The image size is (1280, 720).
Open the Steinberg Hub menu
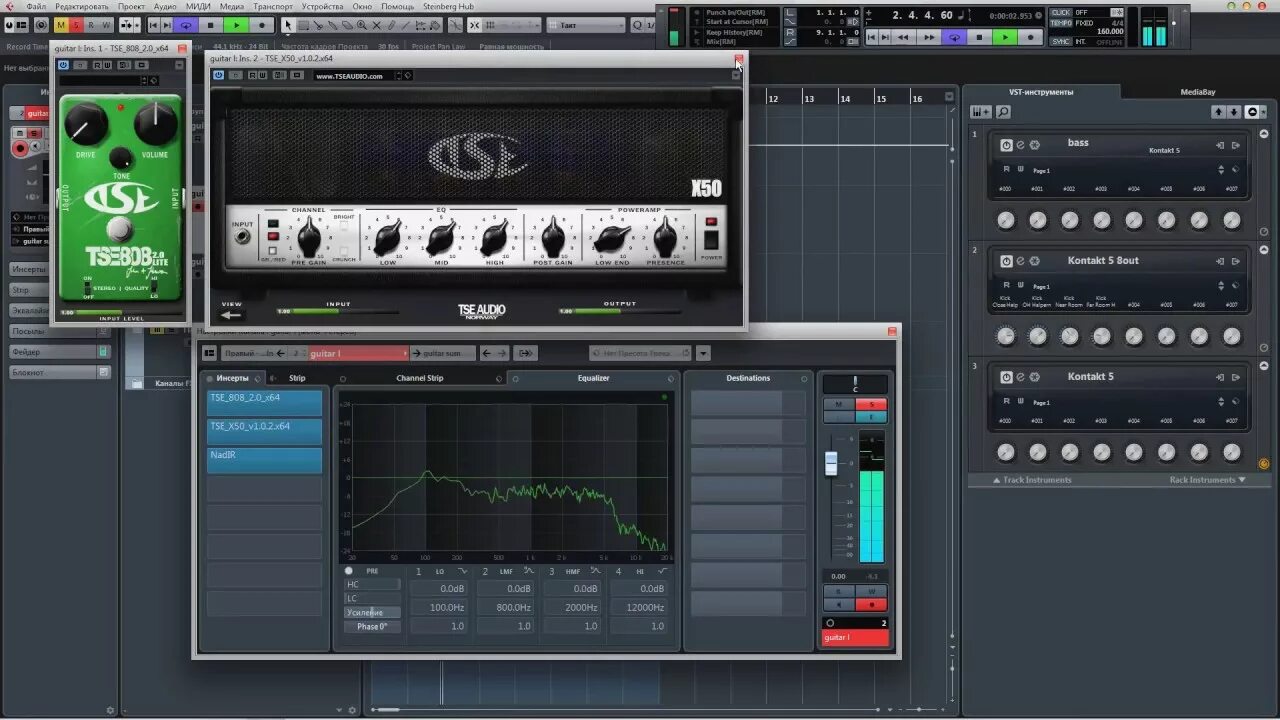[x=448, y=6]
